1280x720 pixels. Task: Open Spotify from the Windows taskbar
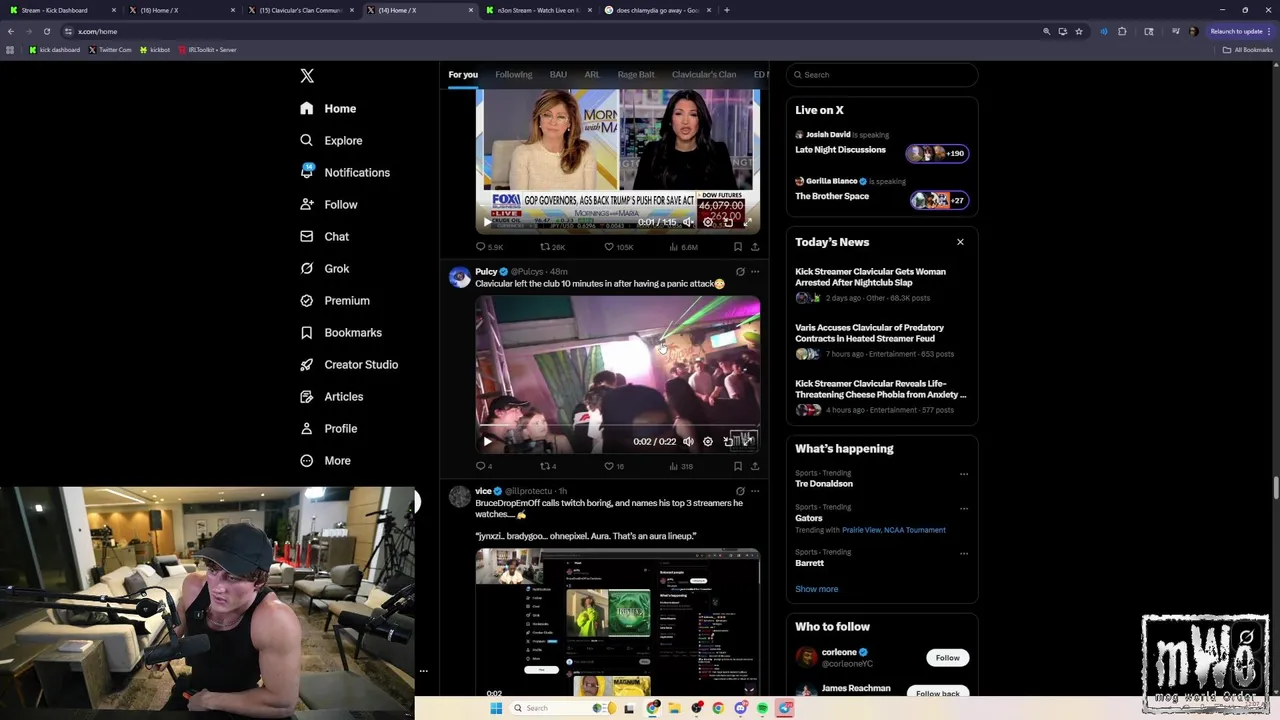click(x=762, y=708)
